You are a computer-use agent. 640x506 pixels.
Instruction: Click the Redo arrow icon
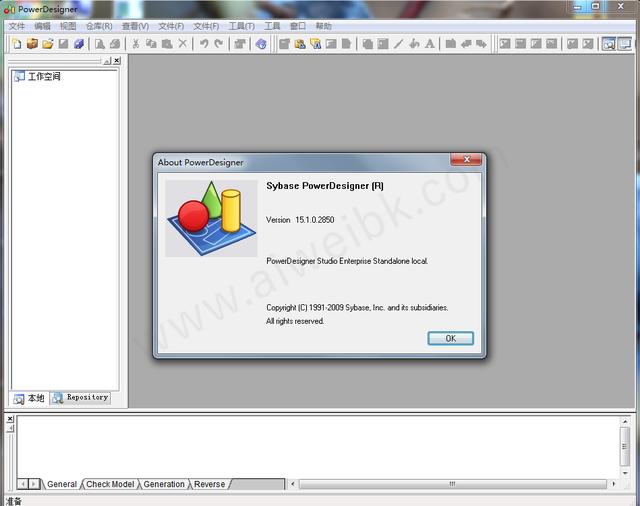[x=219, y=44]
